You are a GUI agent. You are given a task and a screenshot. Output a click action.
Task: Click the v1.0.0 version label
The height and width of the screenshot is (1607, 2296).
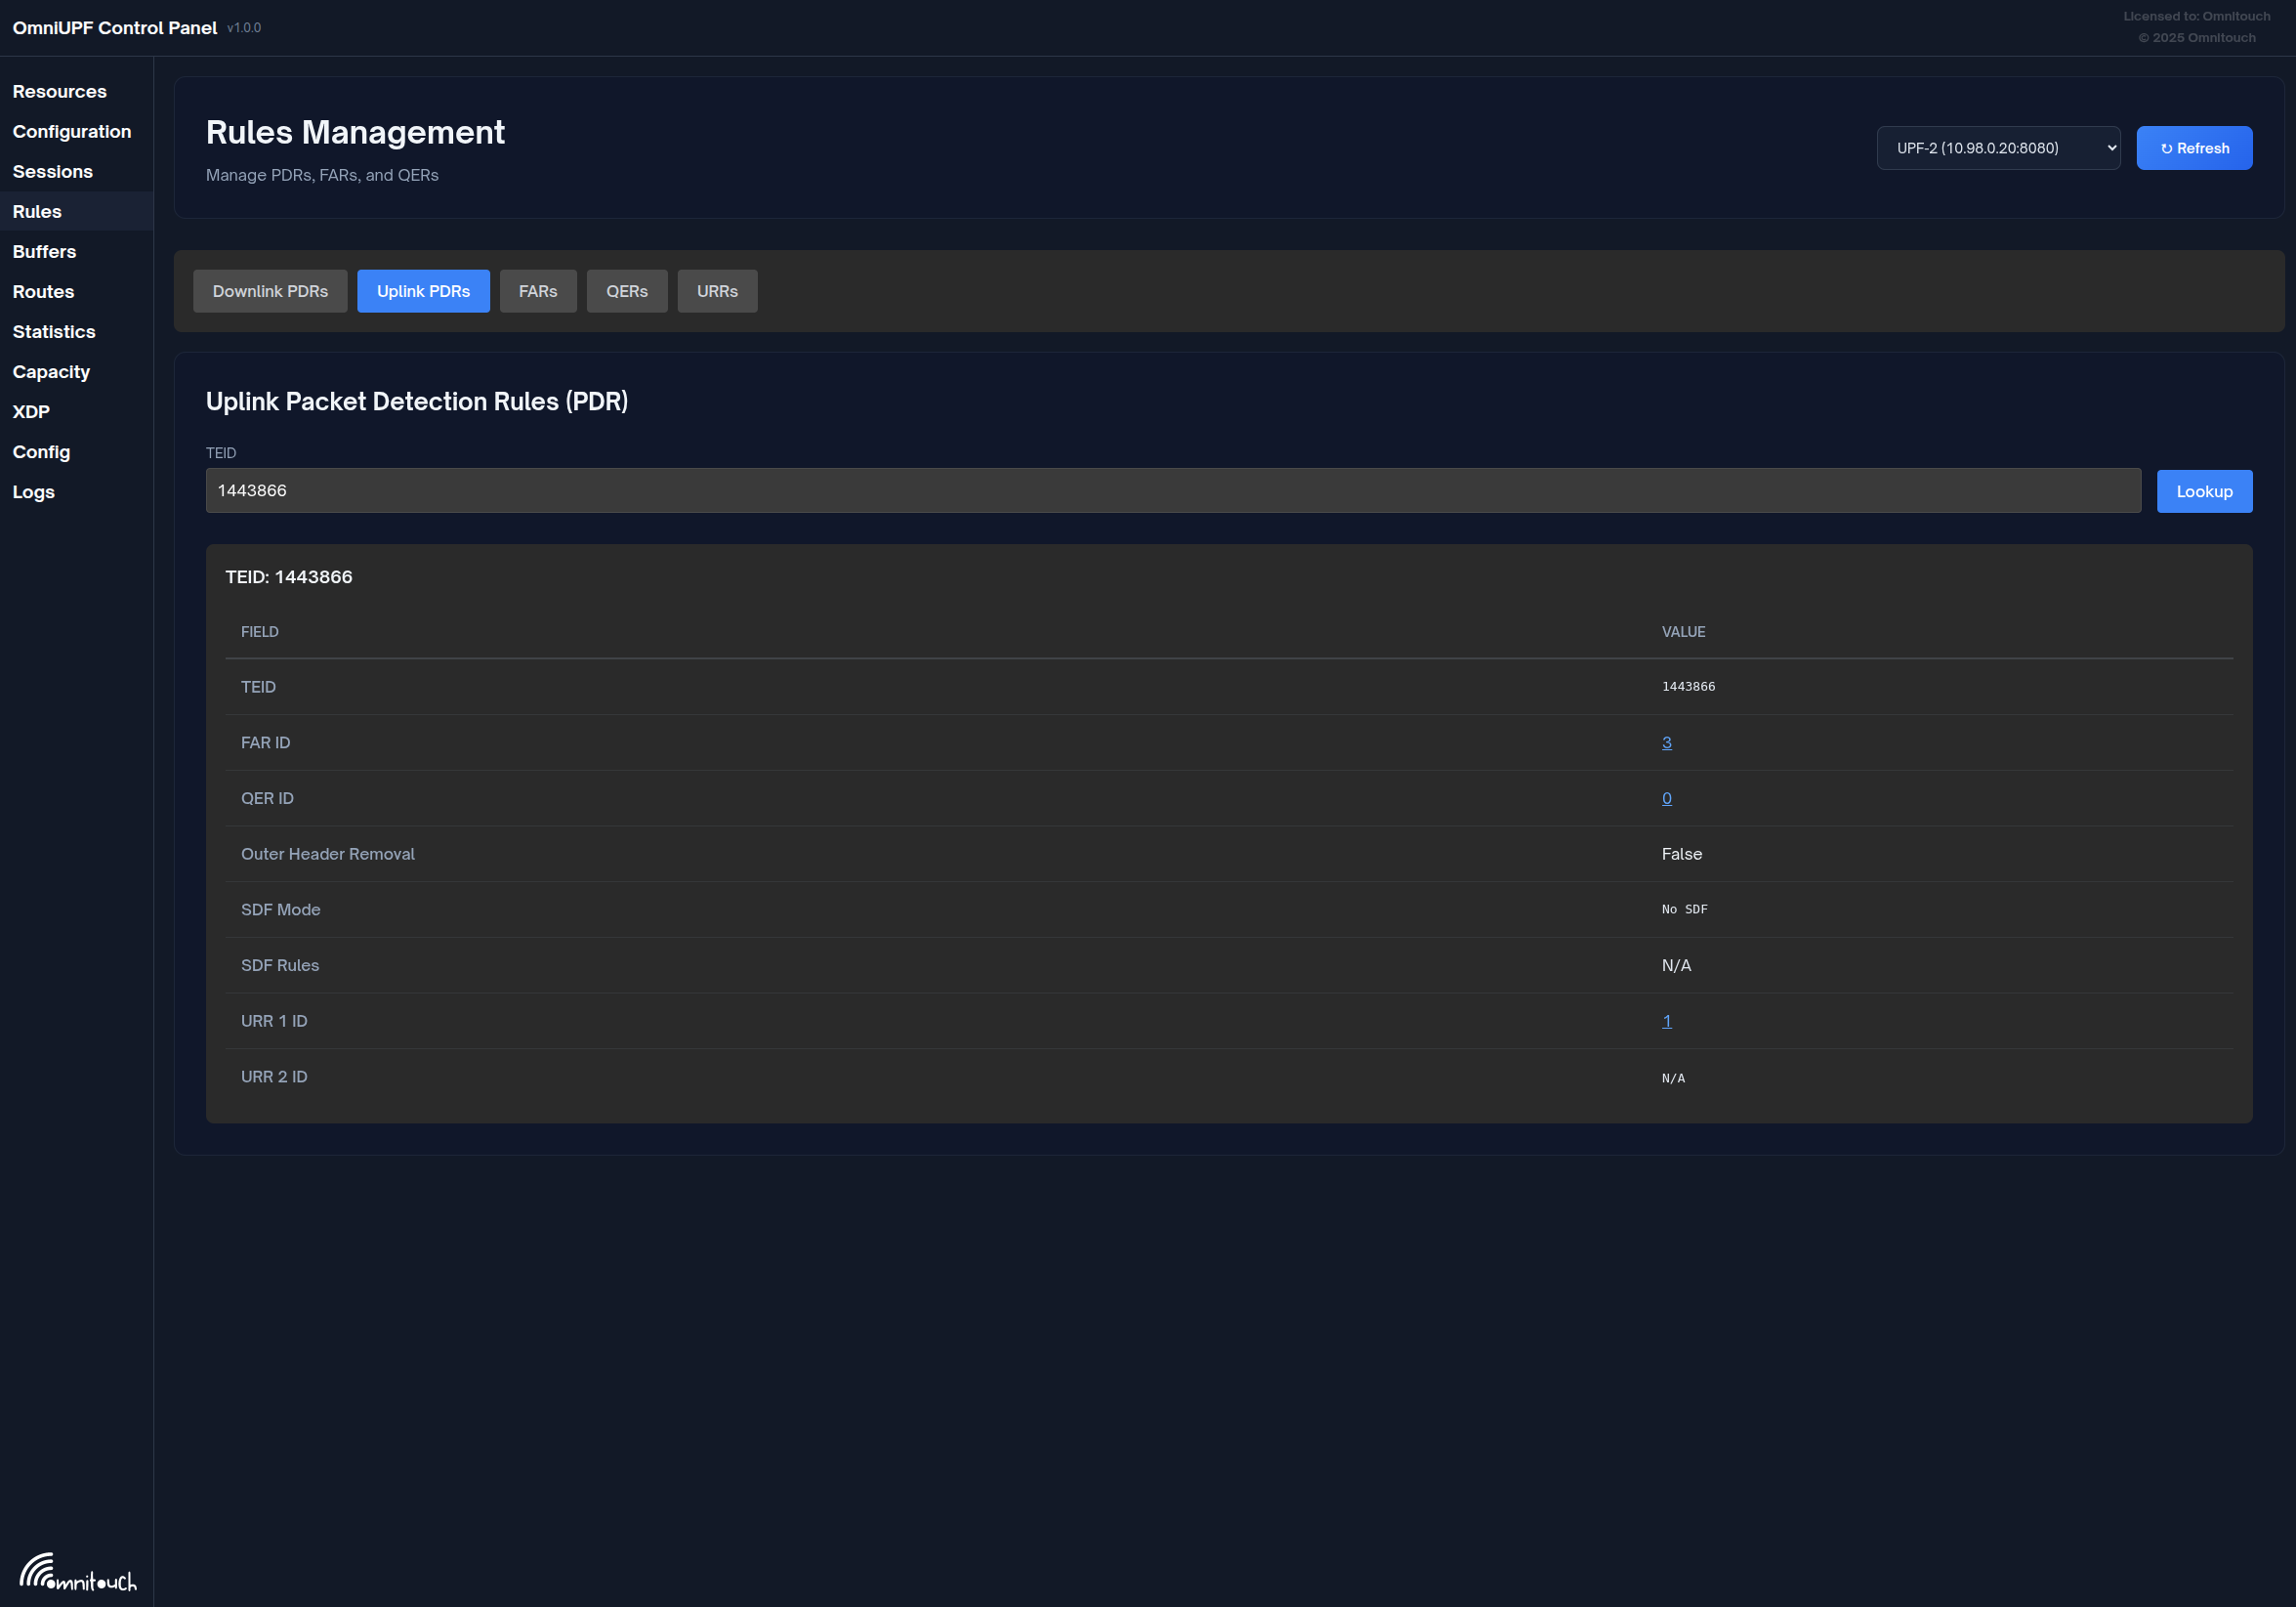pos(244,28)
